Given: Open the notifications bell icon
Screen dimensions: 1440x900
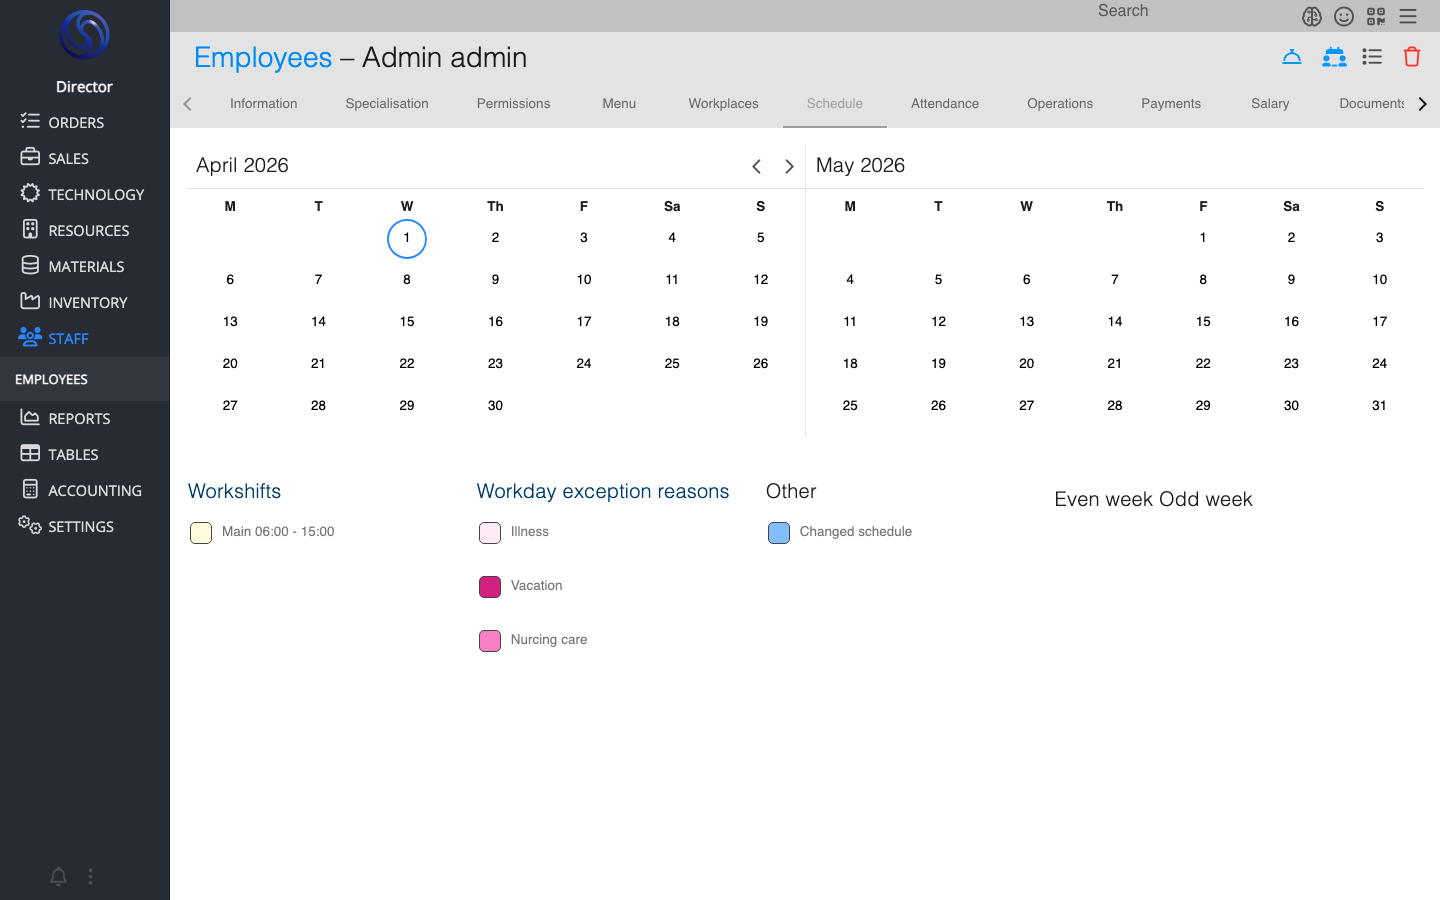Looking at the screenshot, I should click(x=58, y=877).
